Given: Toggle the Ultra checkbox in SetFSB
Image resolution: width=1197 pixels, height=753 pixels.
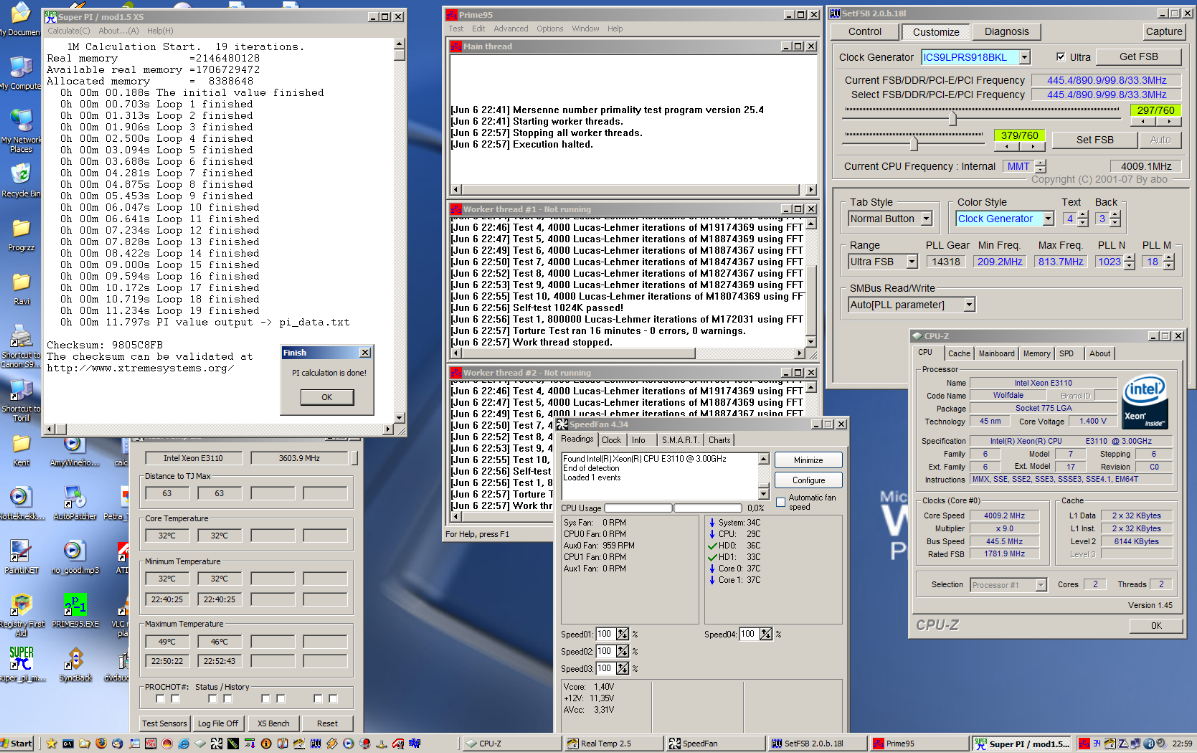Looking at the screenshot, I should (1060, 57).
